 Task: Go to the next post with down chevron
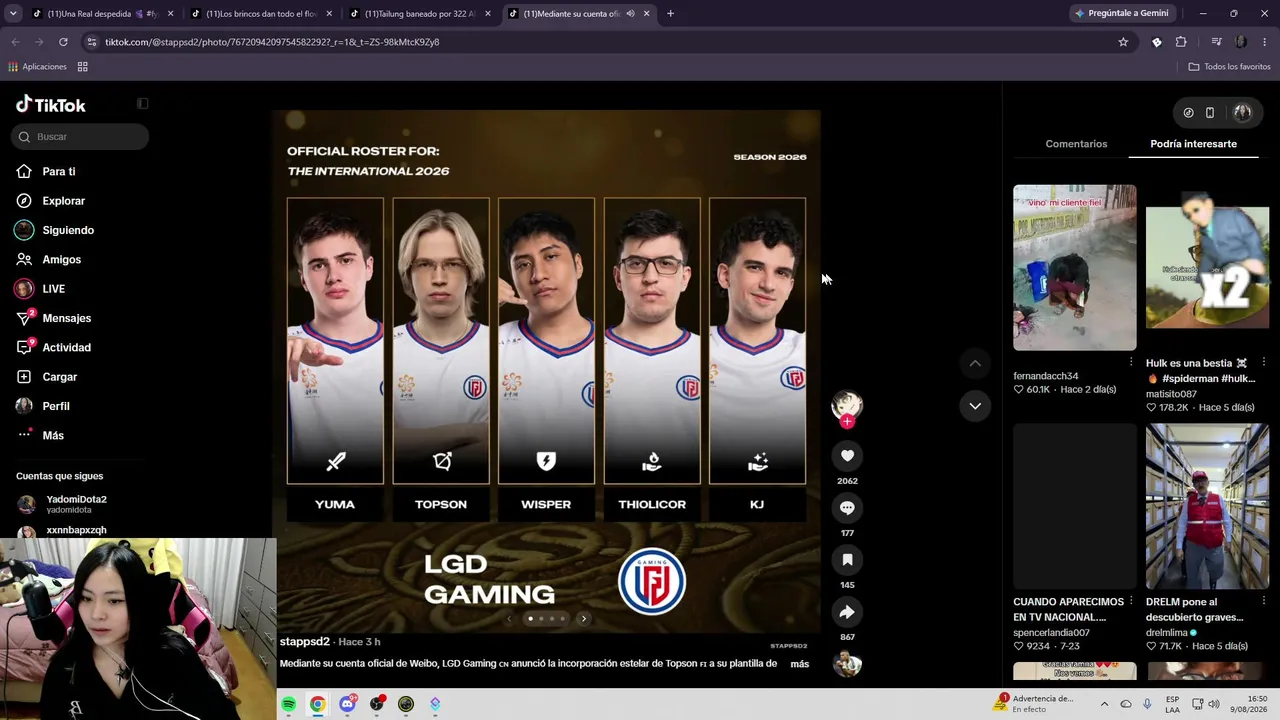975,406
